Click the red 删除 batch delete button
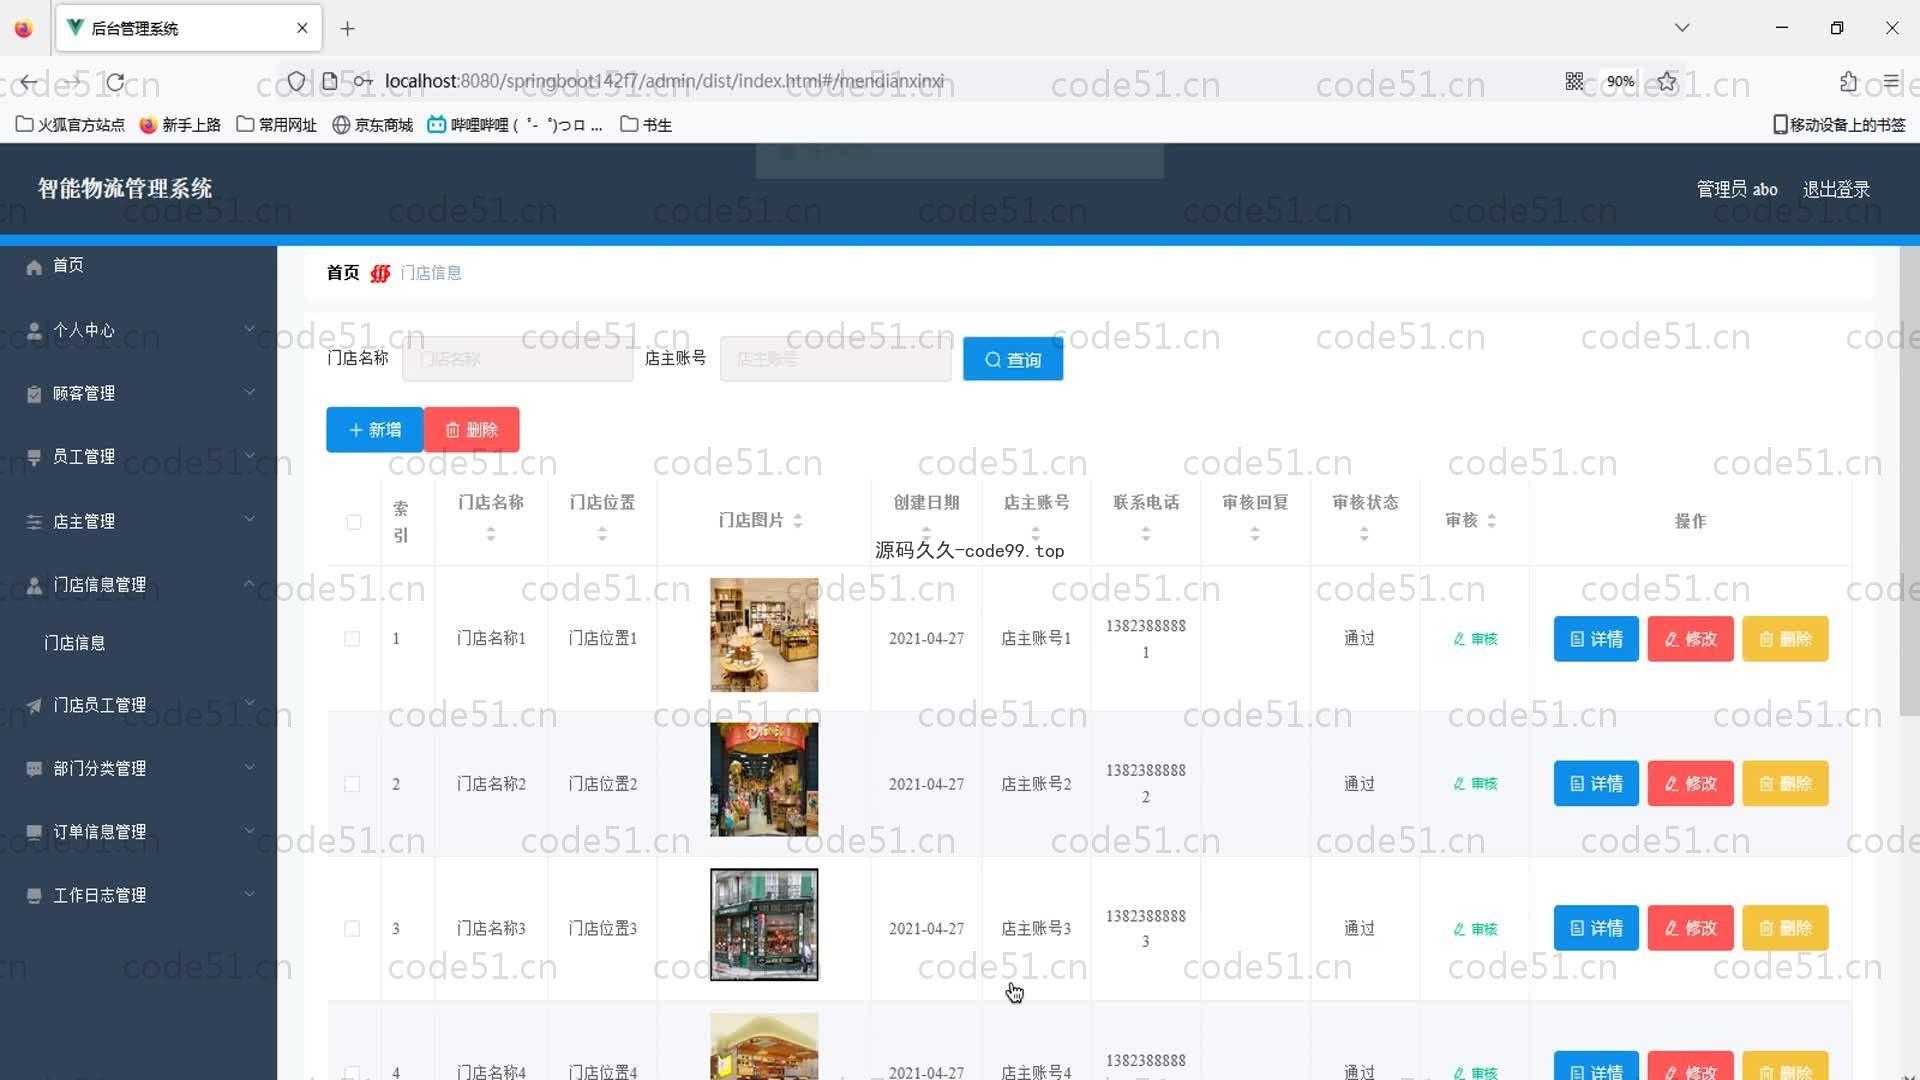Image resolution: width=1920 pixels, height=1080 pixels. point(471,430)
